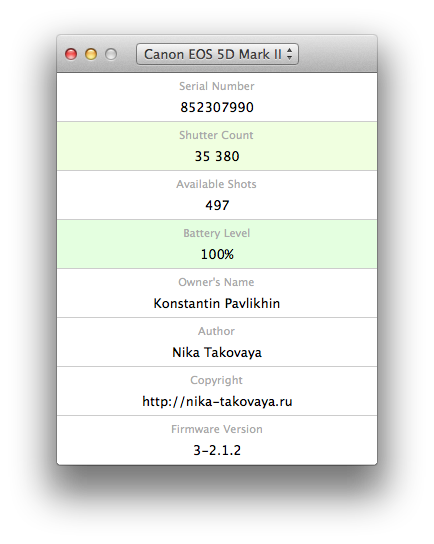Click the Author field Nika Takovaya

click(217, 352)
